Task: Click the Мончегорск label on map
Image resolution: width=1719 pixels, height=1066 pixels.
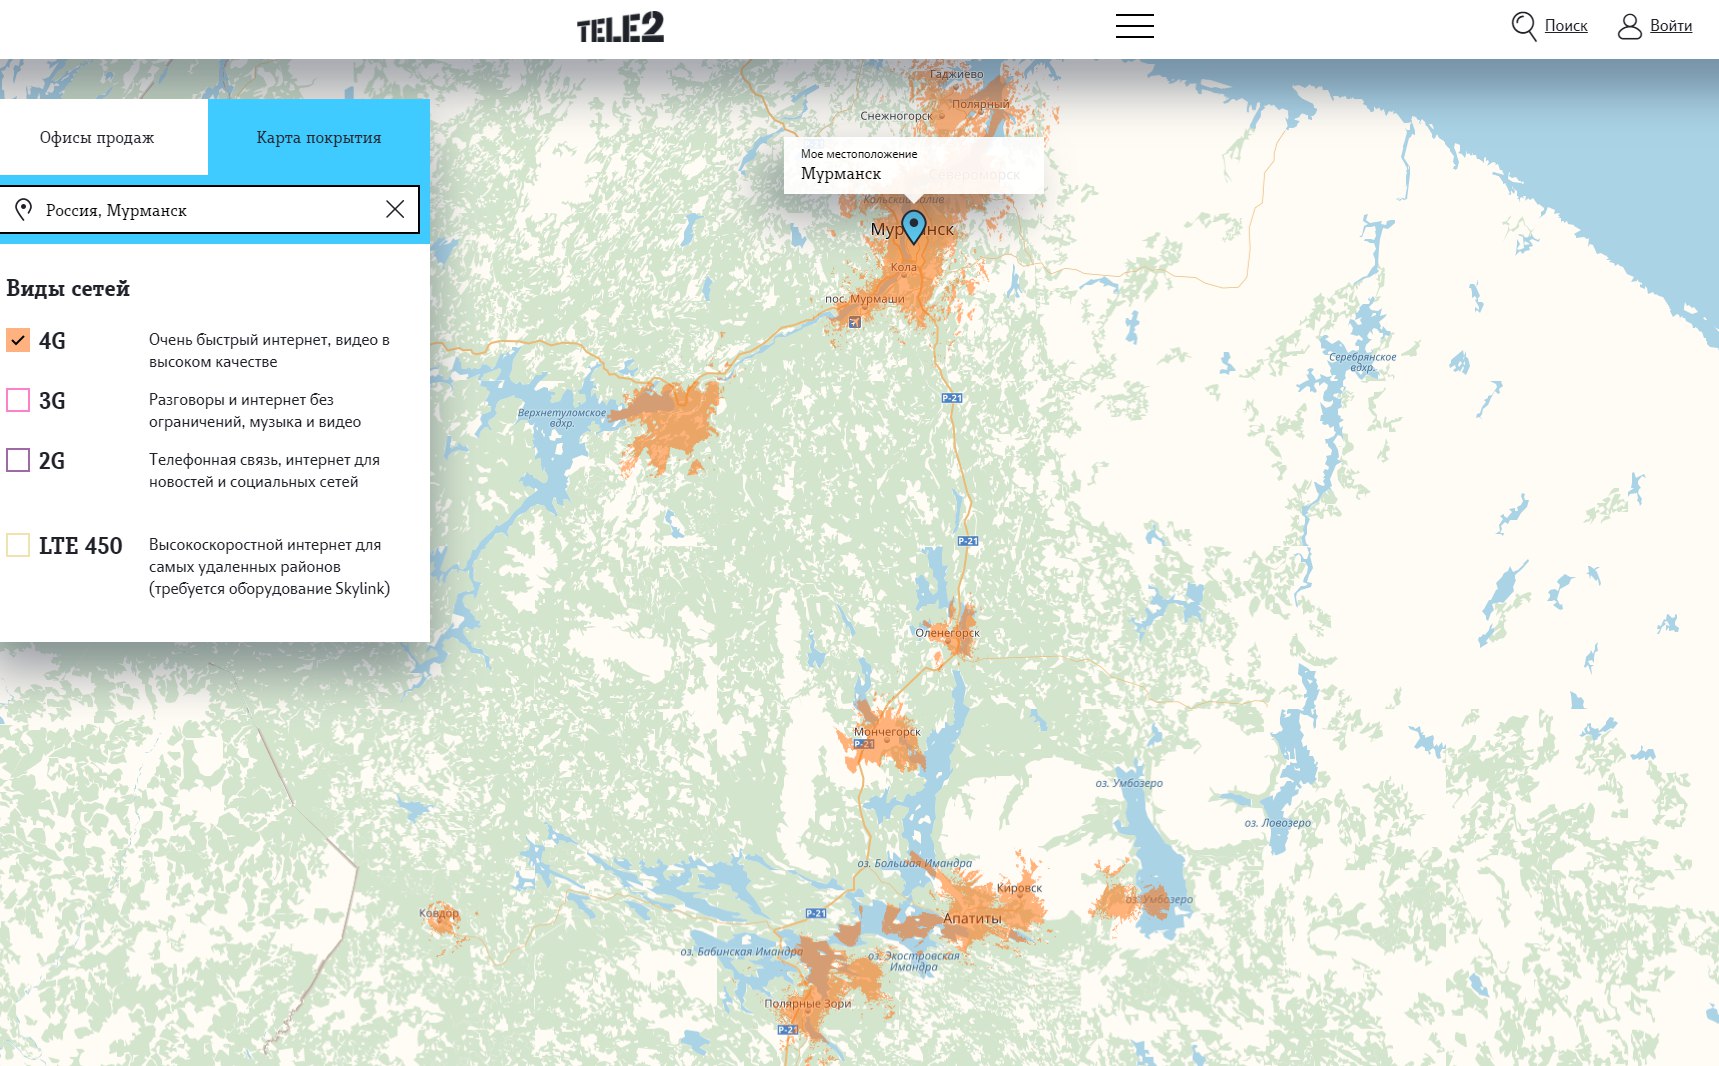Action: [x=887, y=732]
